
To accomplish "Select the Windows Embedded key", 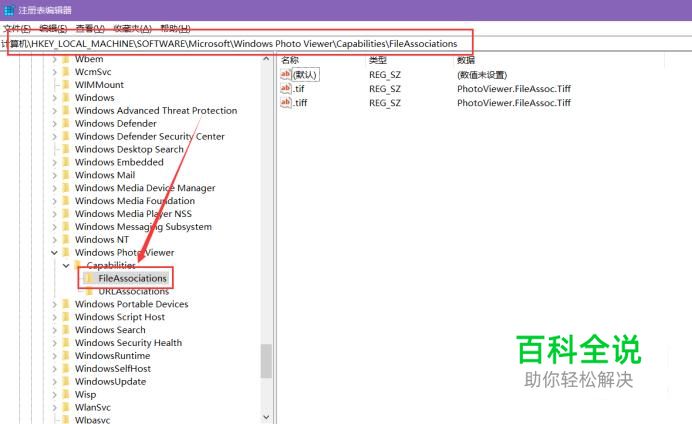I will [x=119, y=162].
